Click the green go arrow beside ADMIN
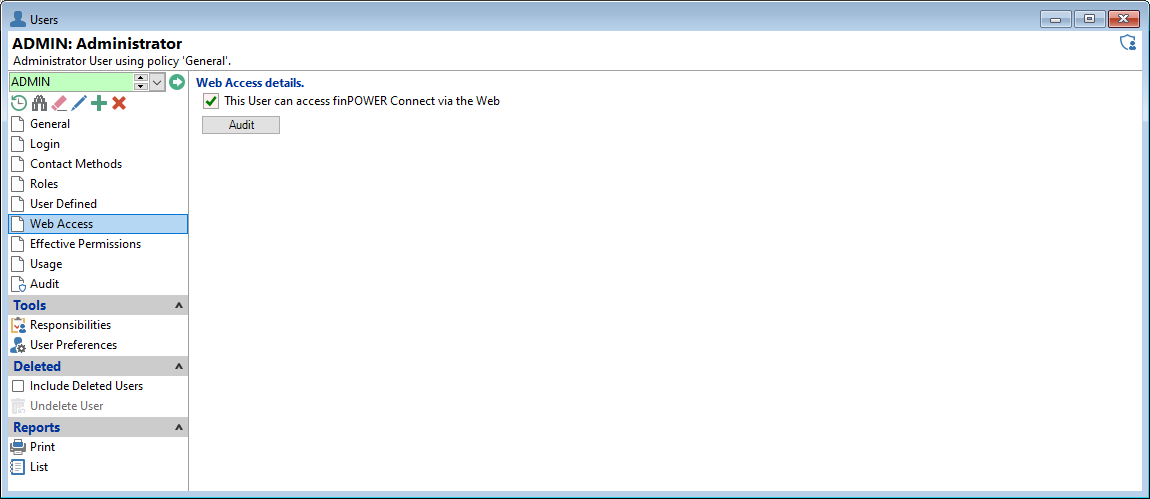 [x=177, y=82]
